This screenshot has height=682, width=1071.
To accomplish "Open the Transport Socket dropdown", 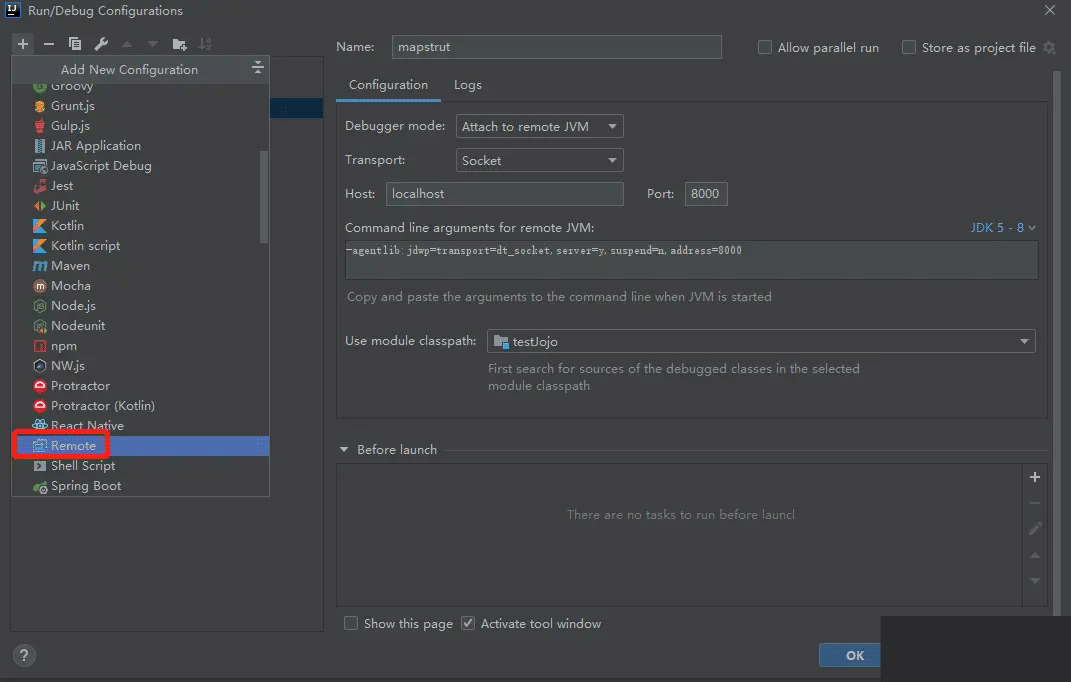I will [x=540, y=161].
